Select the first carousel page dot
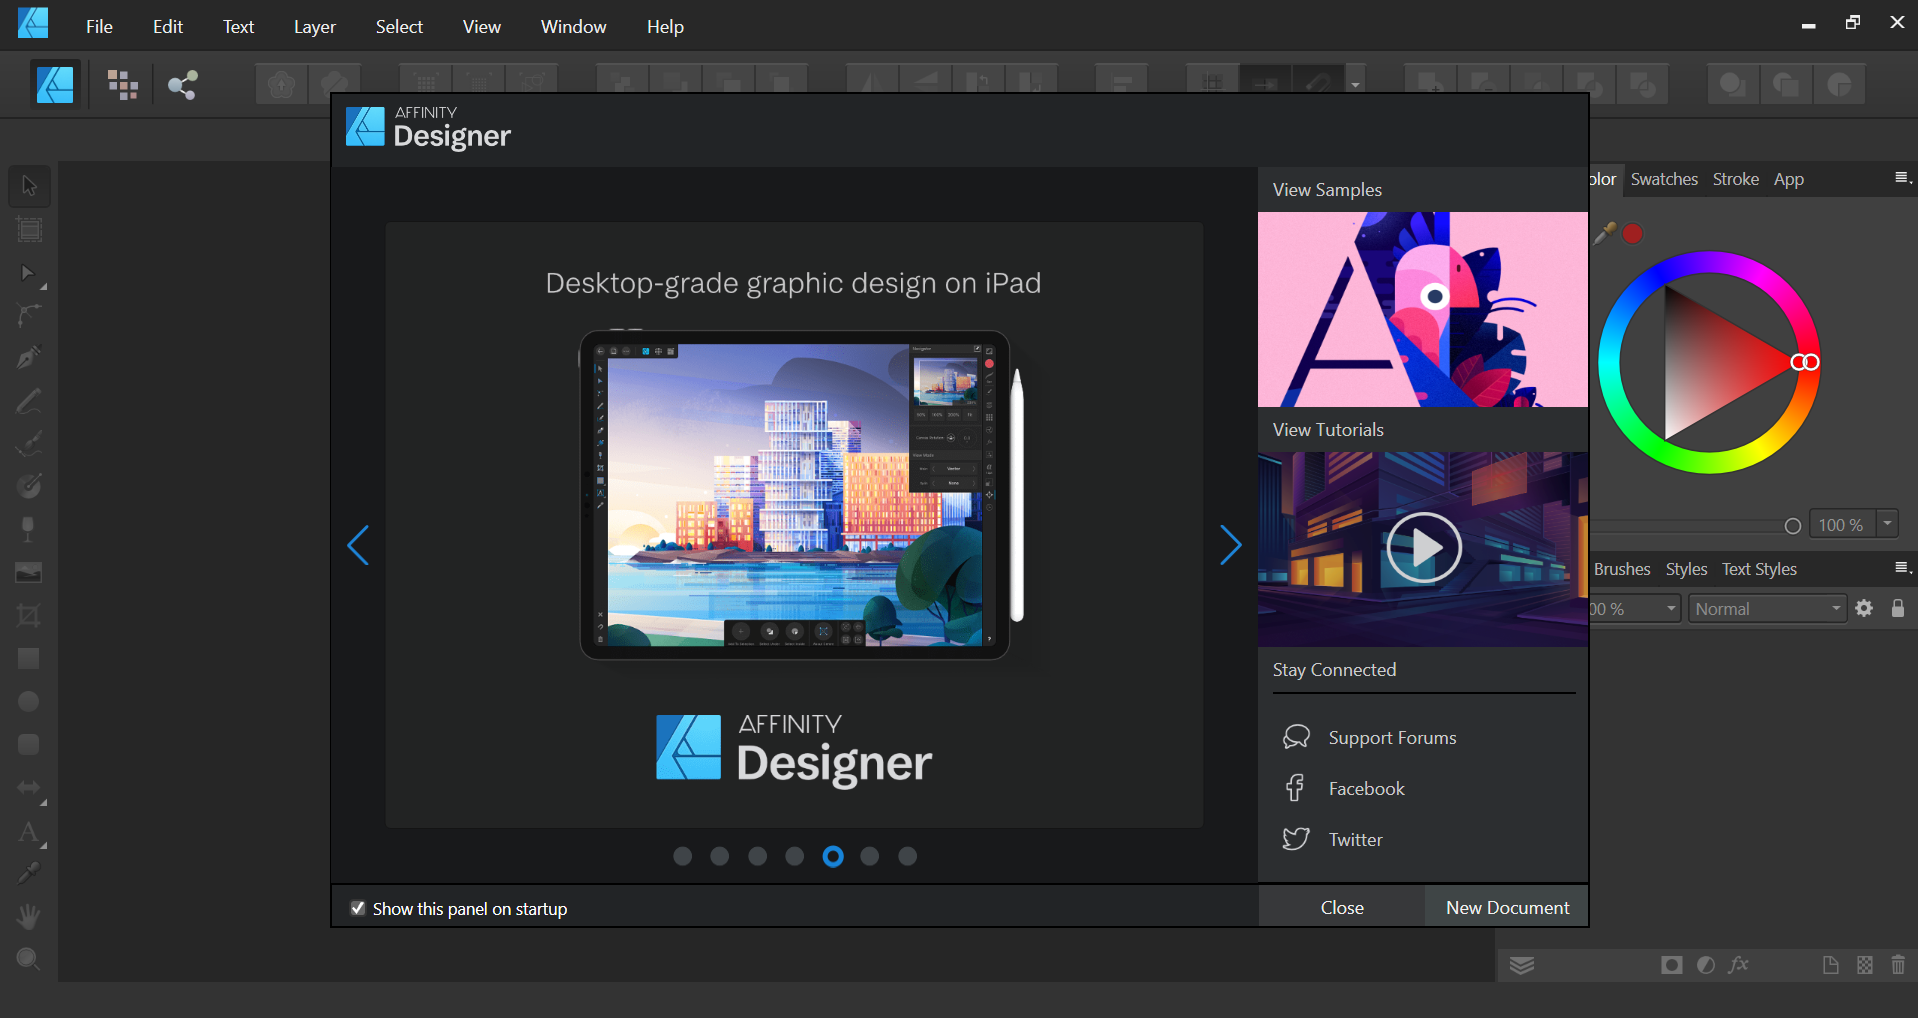 coord(683,856)
